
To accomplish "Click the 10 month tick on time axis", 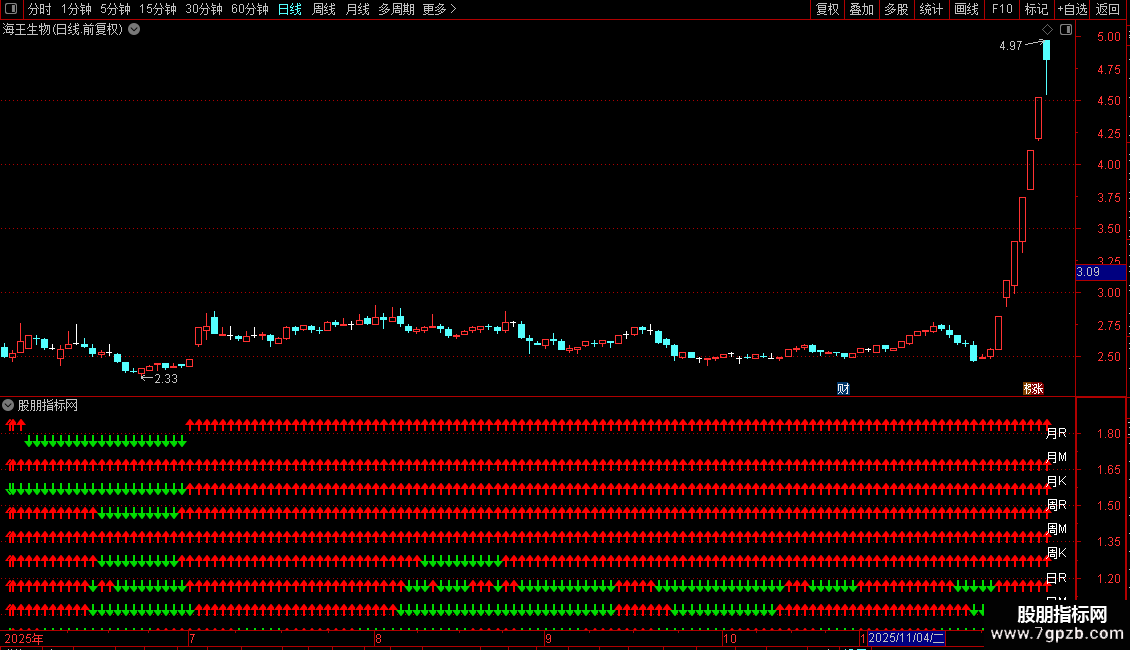I will point(730,638).
